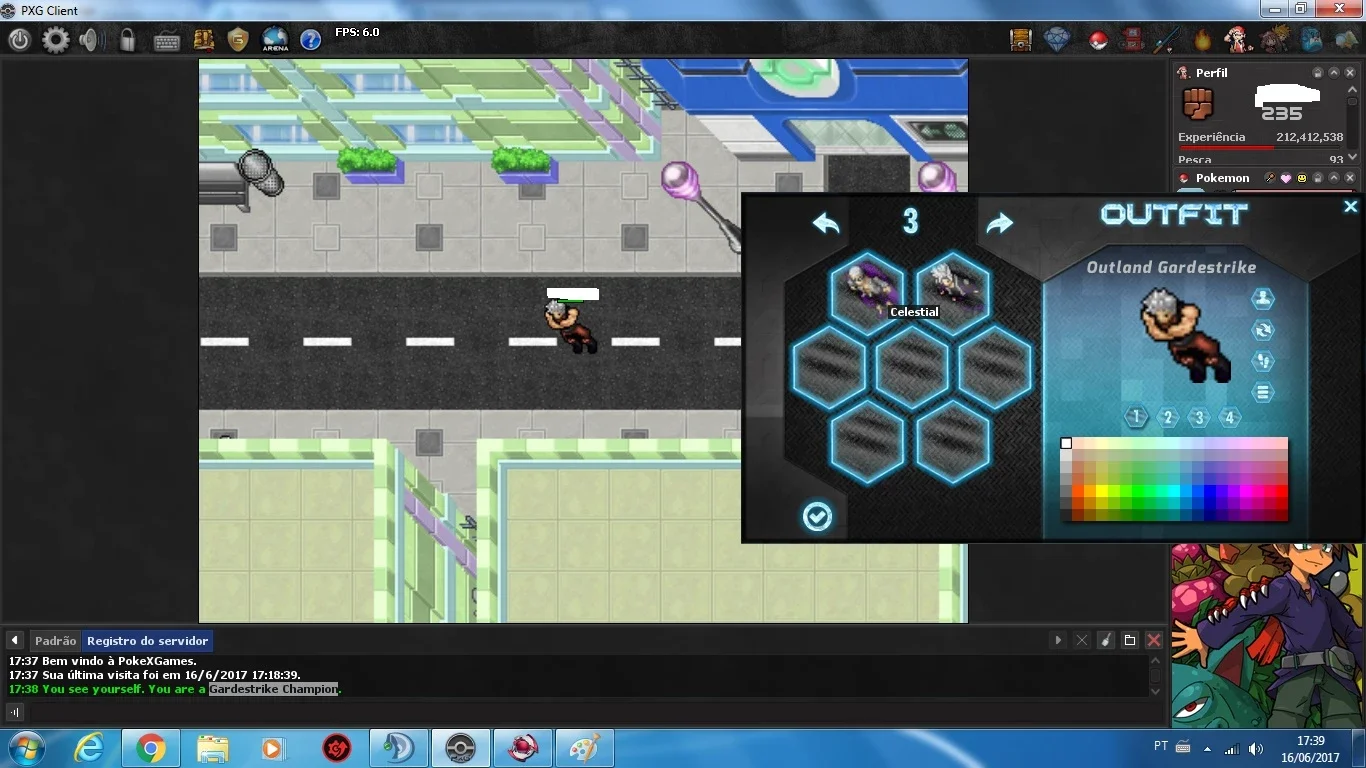Switch to the Padrão chat tab

click(55, 641)
